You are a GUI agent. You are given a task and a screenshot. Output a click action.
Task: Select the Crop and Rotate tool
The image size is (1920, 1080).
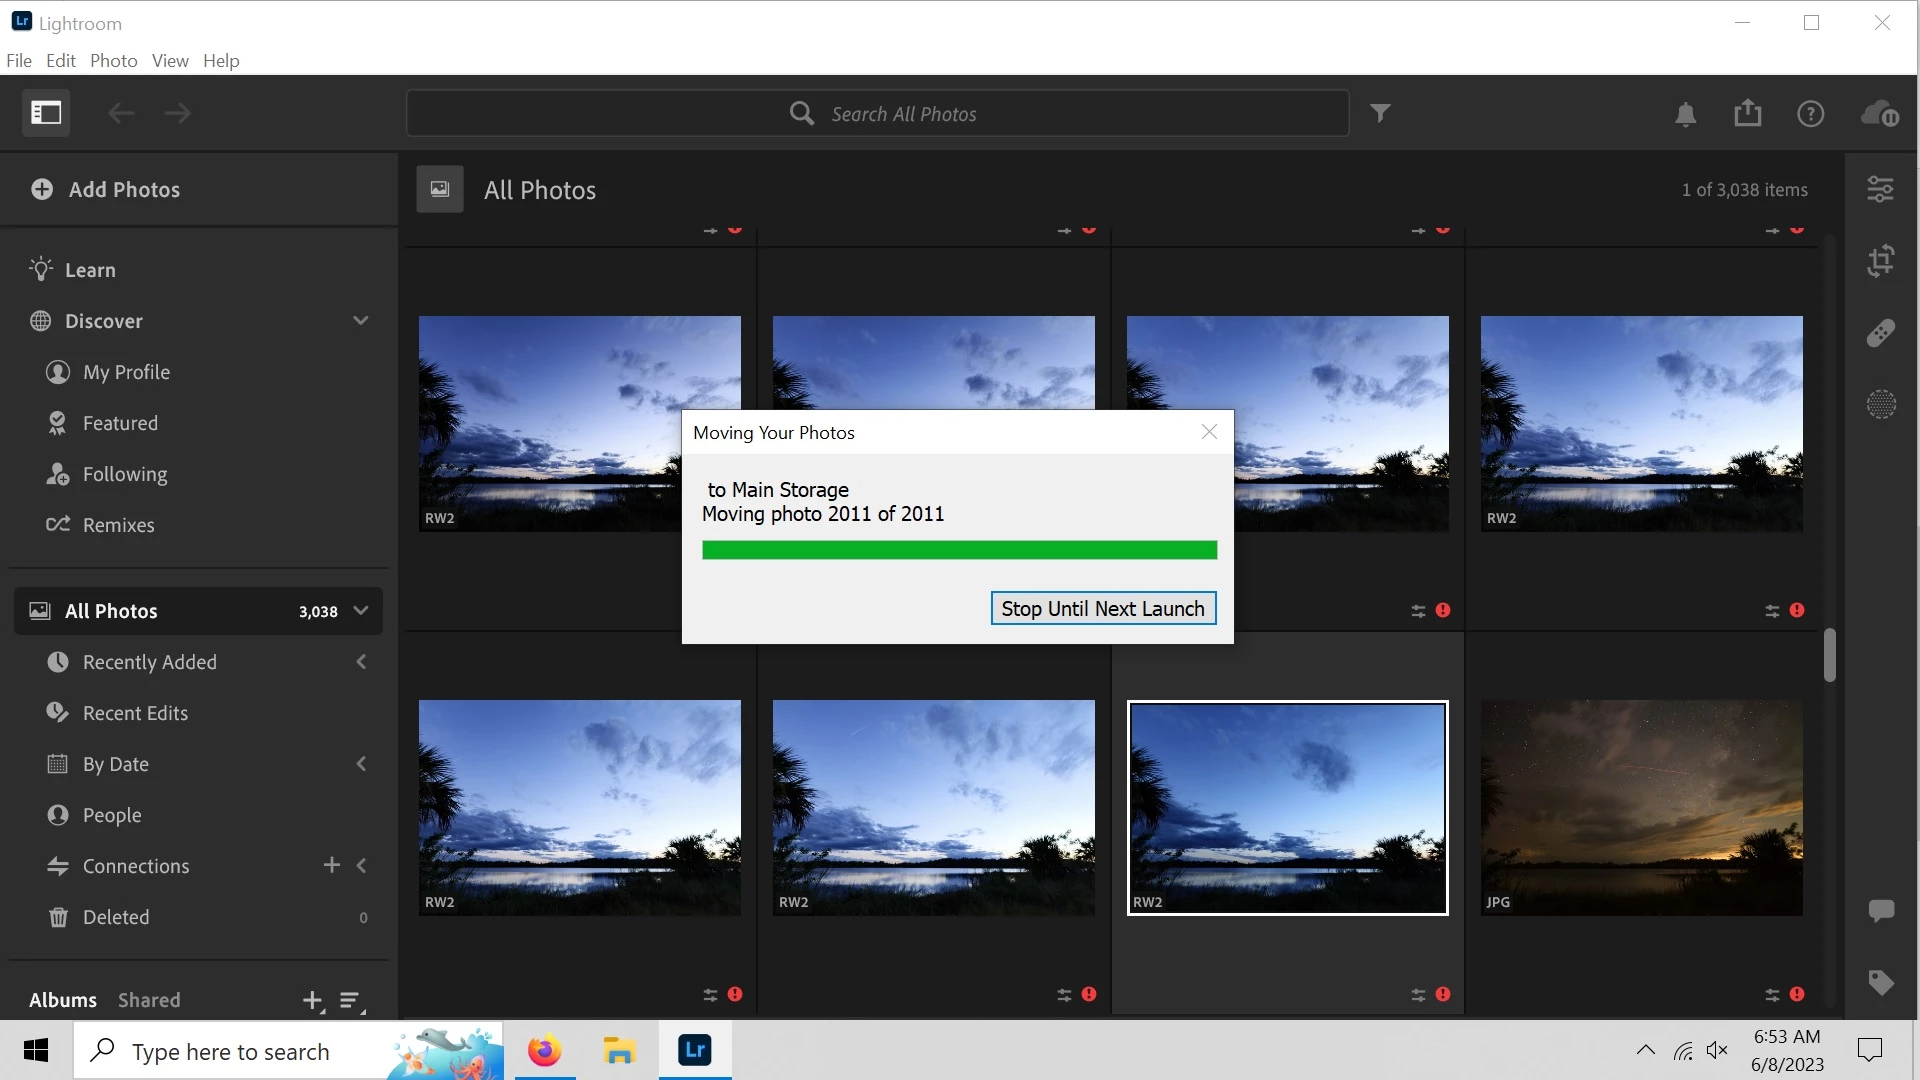pos(1881,261)
